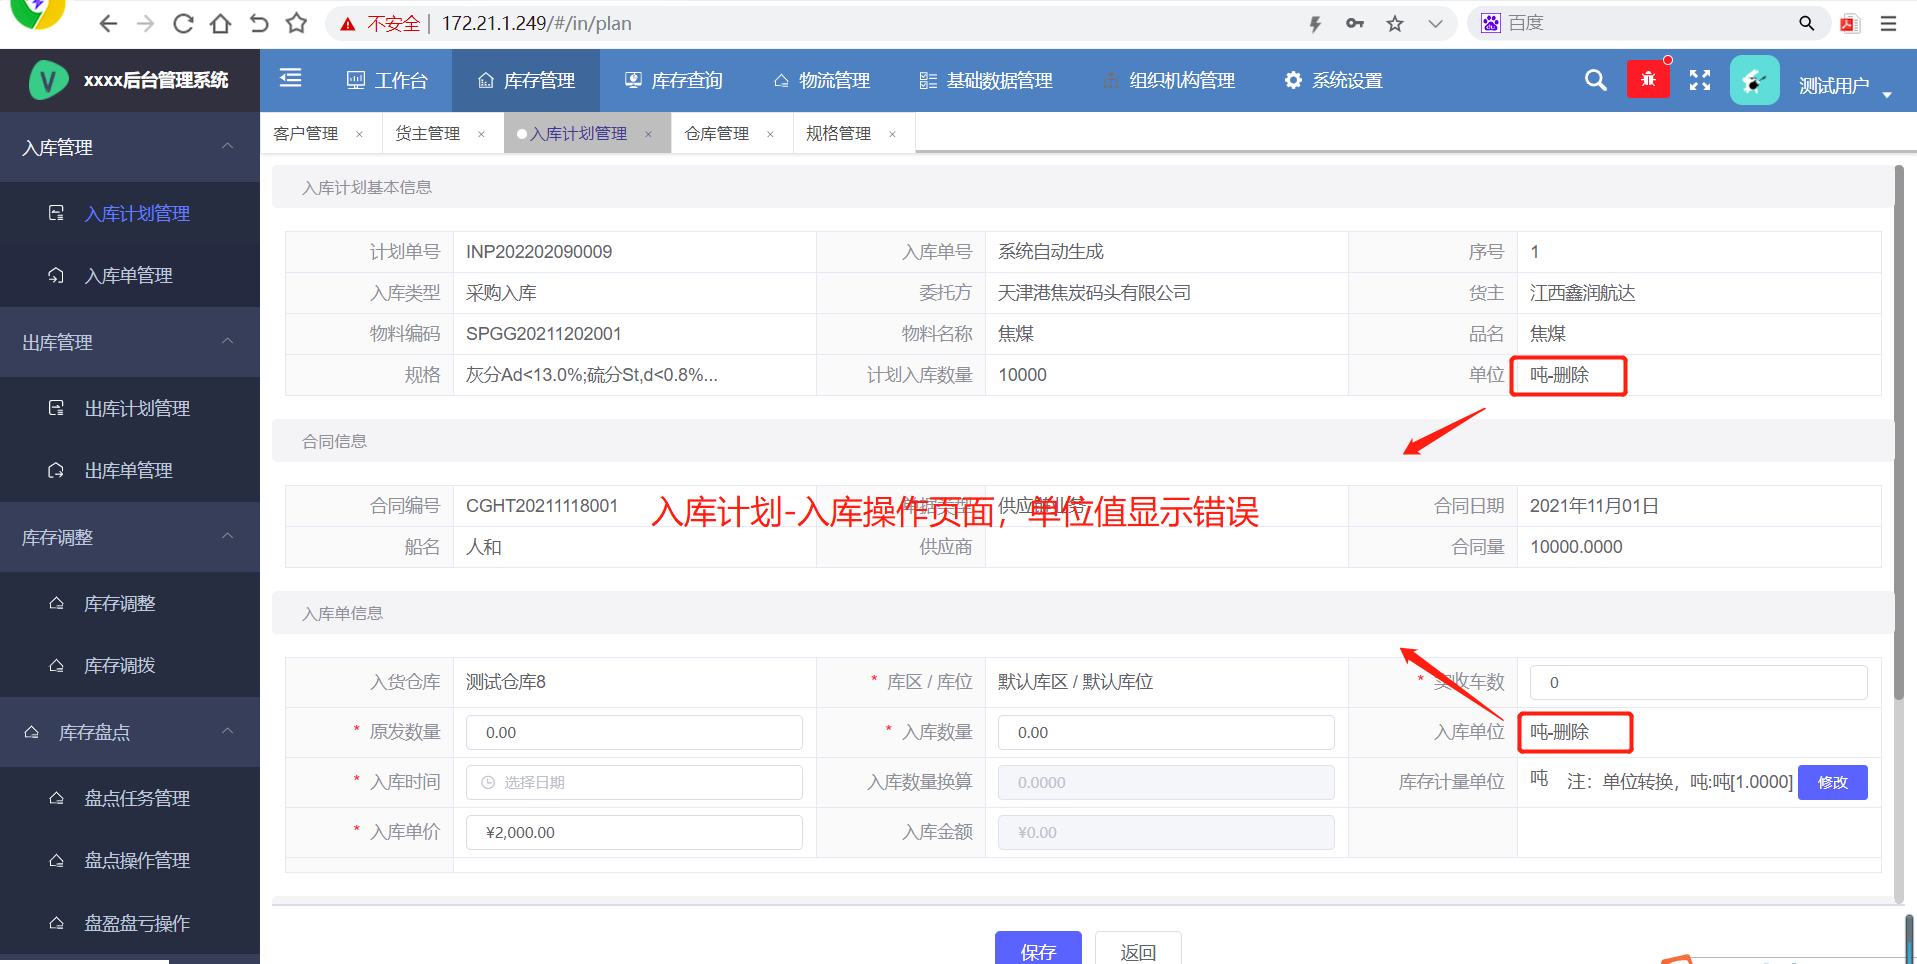The height and width of the screenshot is (964, 1917).
Task: Click the 返回 button
Action: tap(1138, 950)
